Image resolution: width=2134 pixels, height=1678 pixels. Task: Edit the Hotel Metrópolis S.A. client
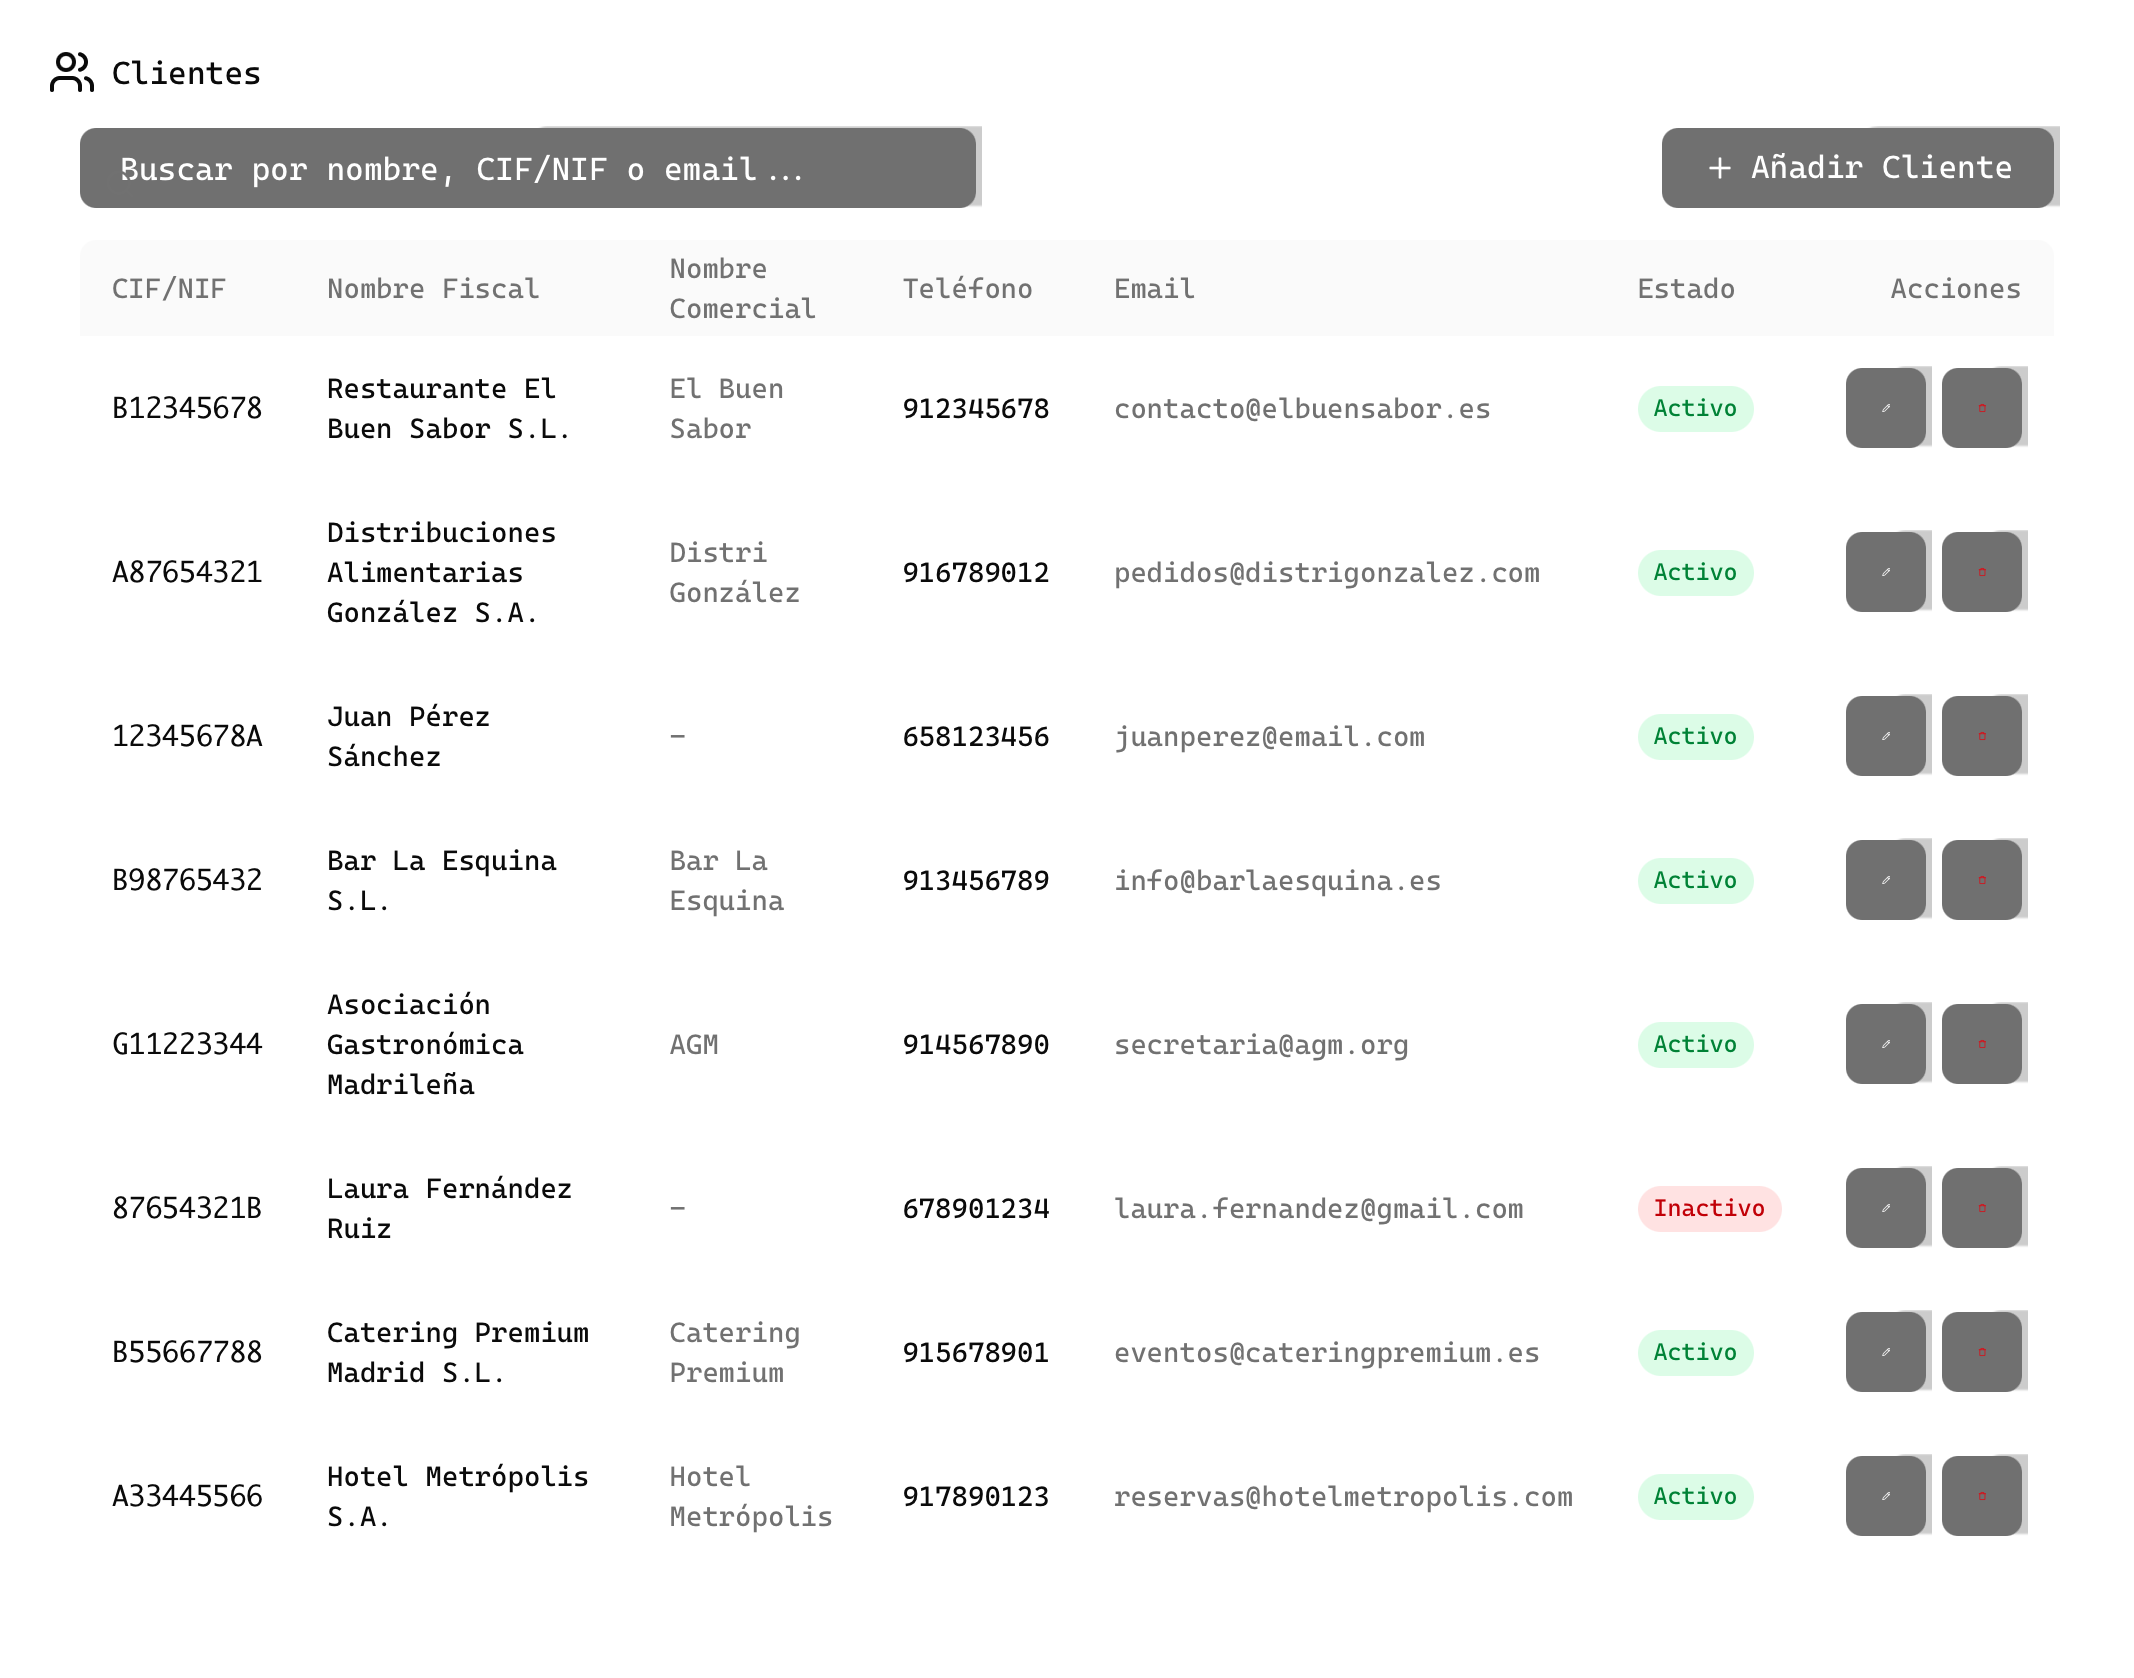[x=1885, y=1496]
